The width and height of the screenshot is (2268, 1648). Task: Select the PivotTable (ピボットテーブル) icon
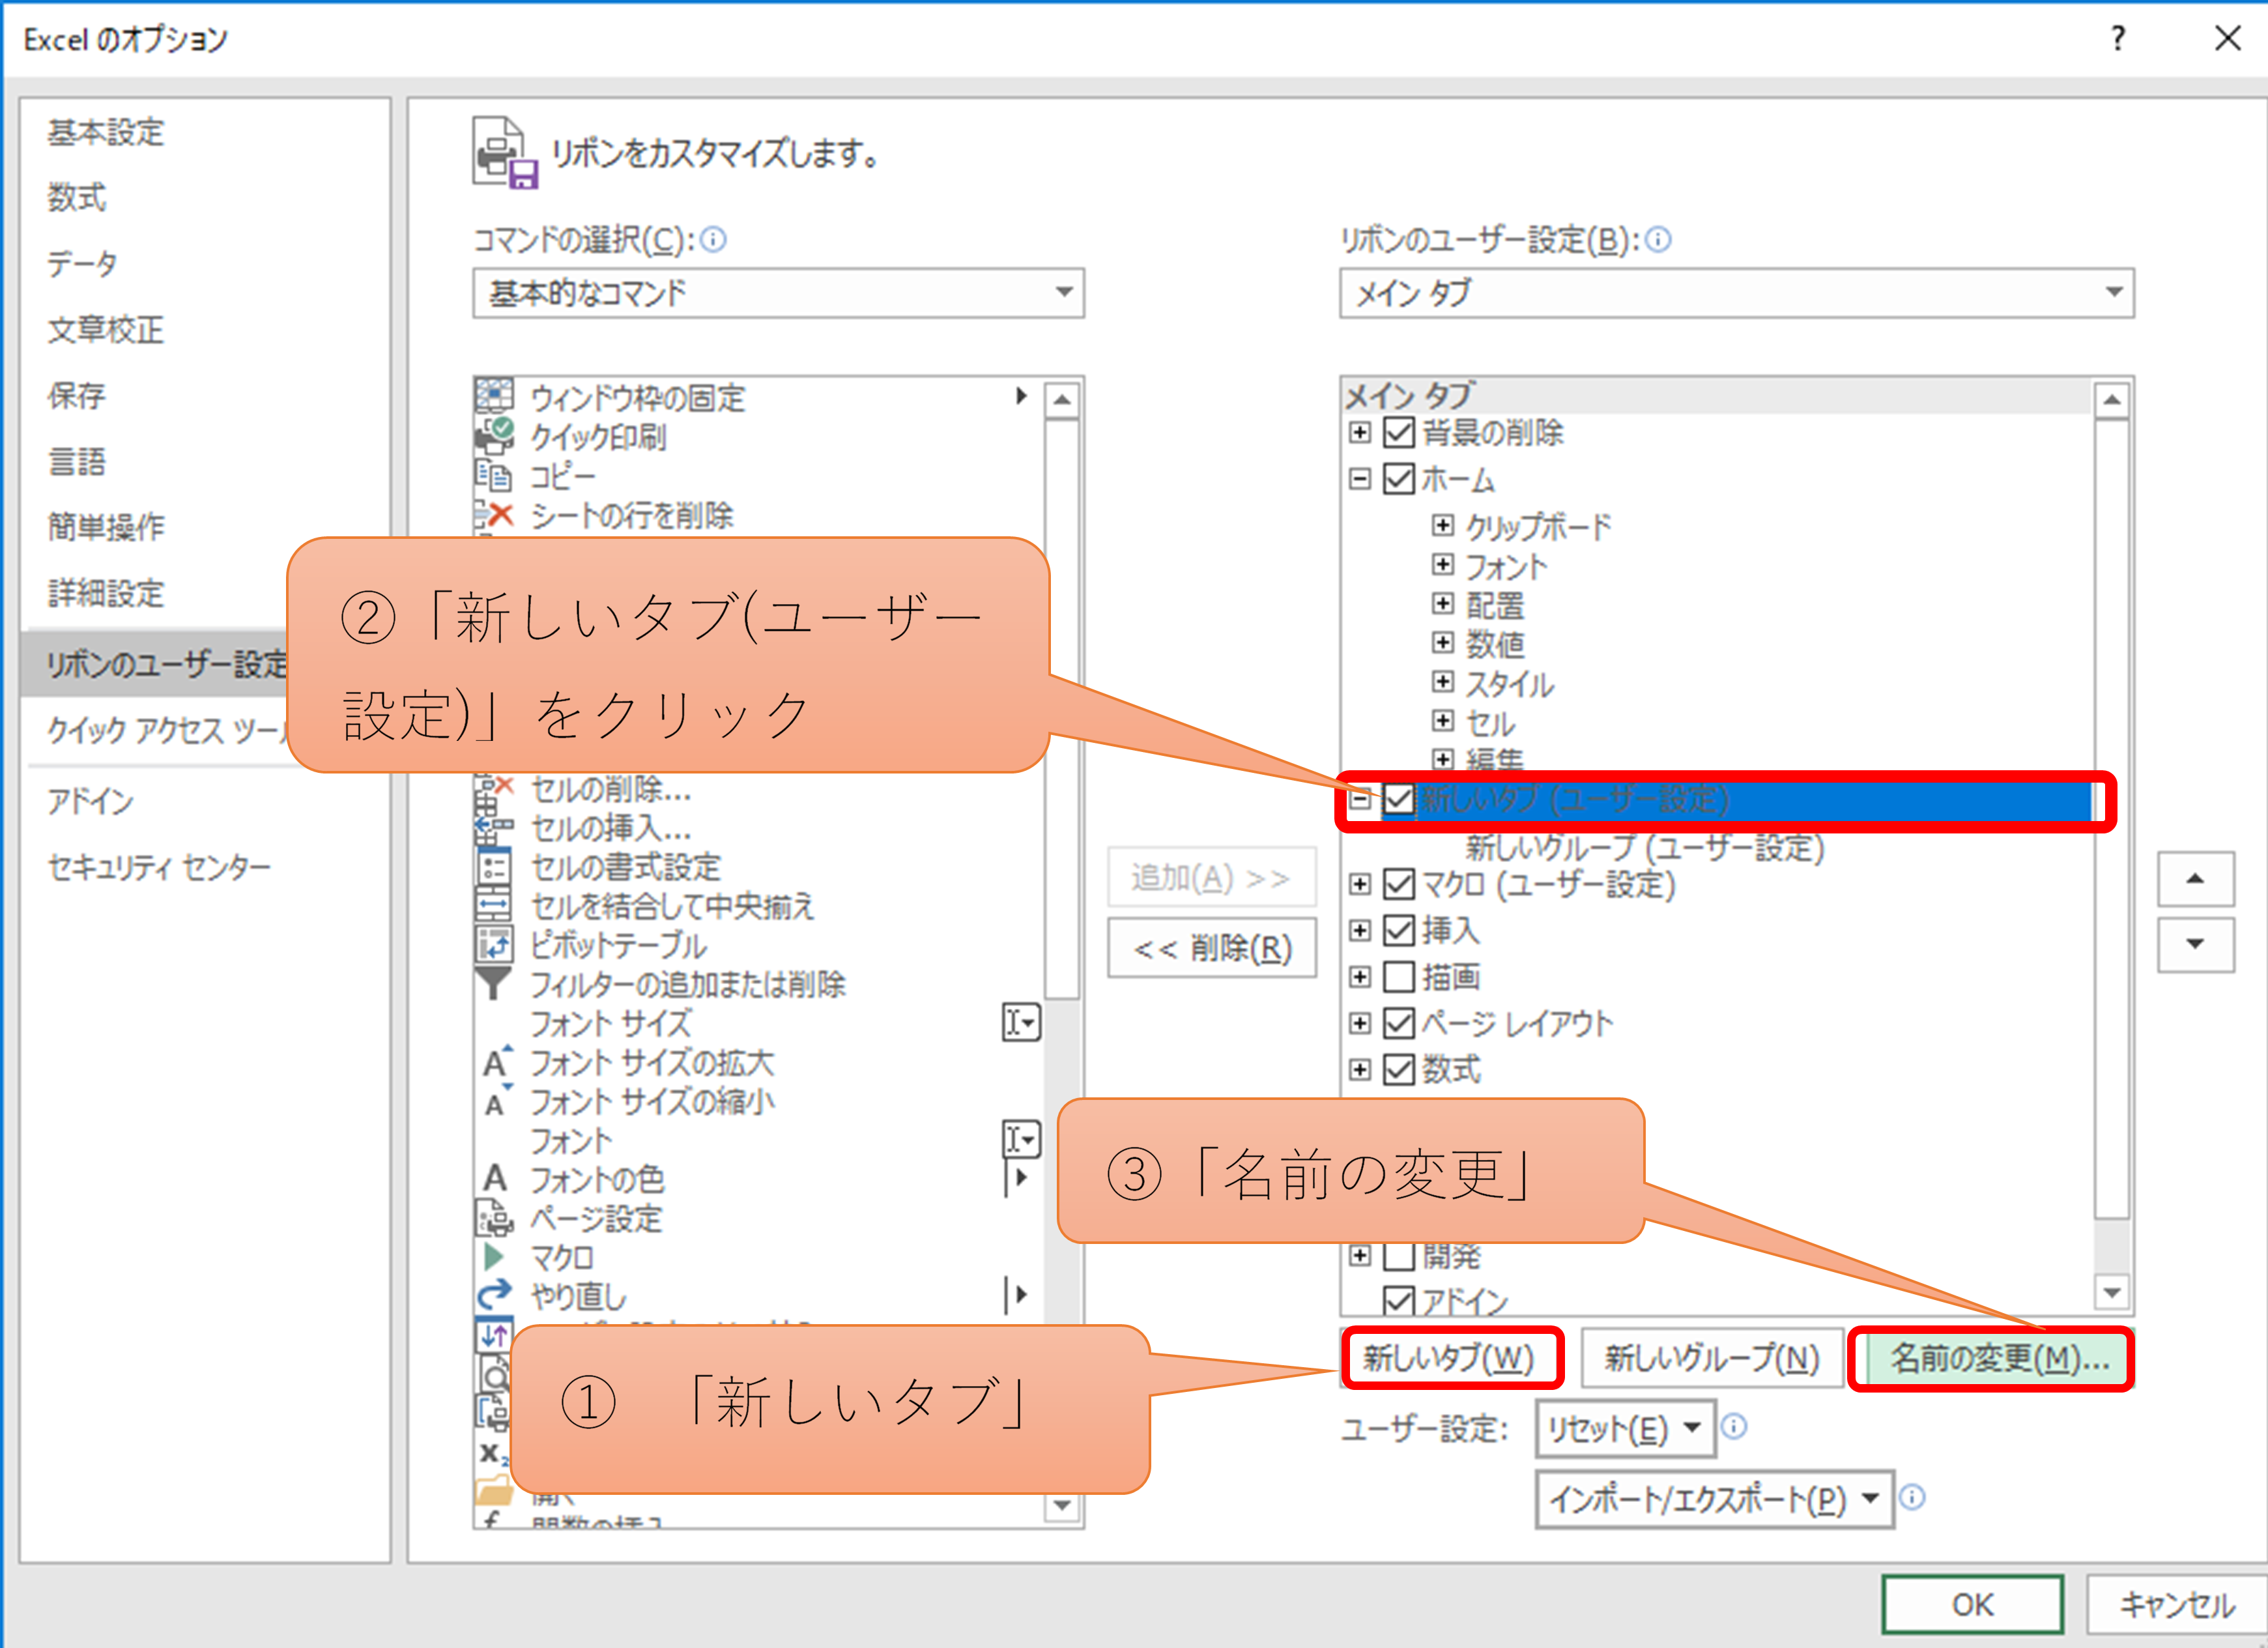494,944
